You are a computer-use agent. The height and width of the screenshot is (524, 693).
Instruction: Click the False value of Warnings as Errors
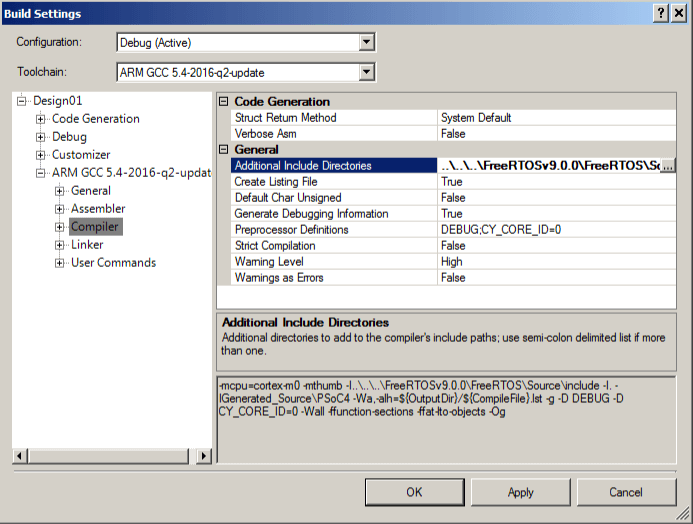click(556, 277)
